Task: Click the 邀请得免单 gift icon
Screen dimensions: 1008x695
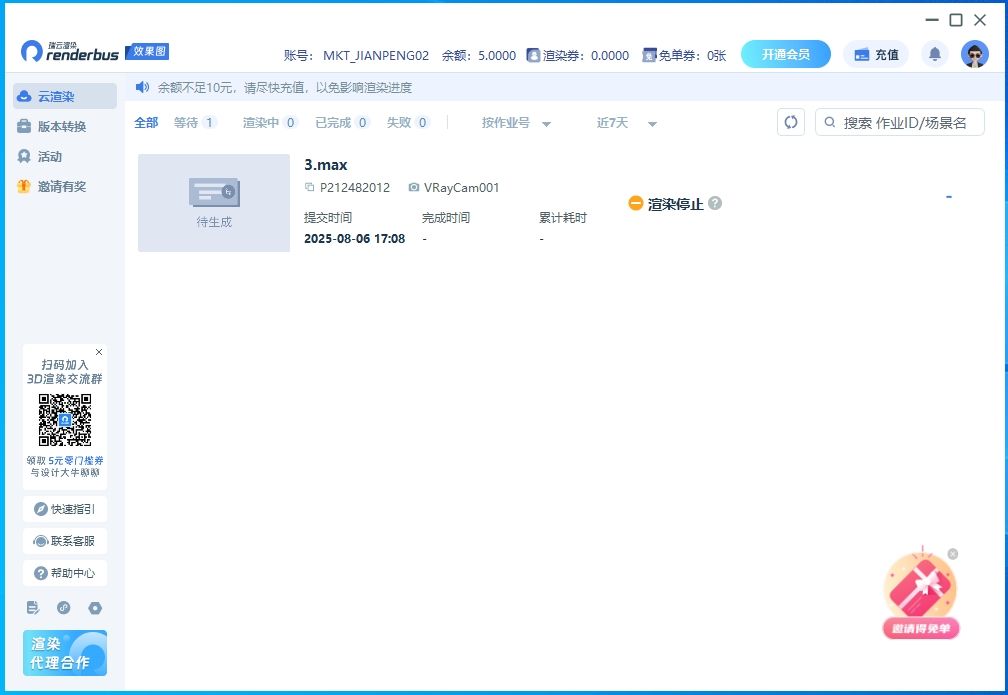Action: click(x=921, y=594)
